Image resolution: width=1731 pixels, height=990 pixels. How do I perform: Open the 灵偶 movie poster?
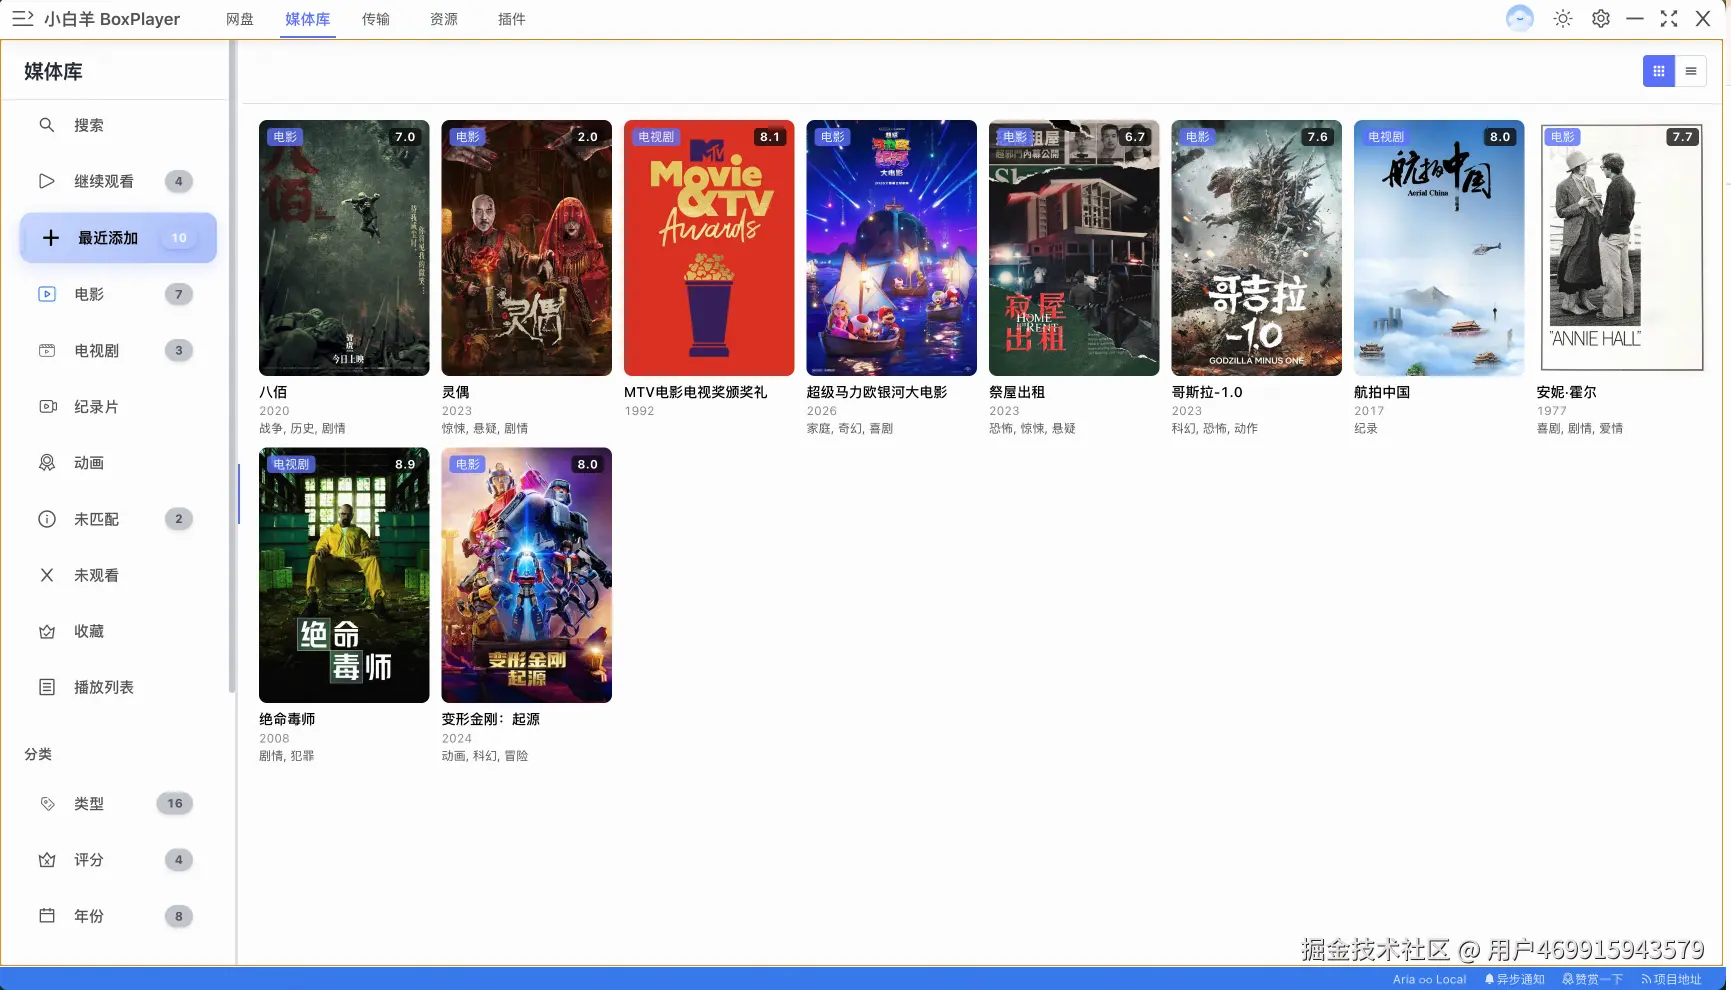click(x=527, y=248)
